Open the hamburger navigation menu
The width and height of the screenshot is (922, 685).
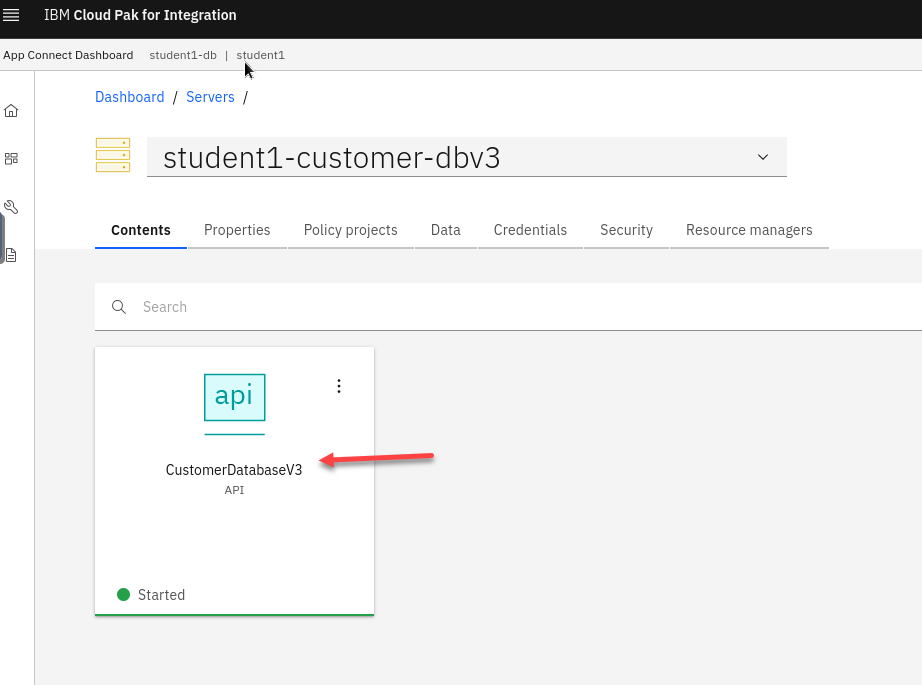pos(12,15)
